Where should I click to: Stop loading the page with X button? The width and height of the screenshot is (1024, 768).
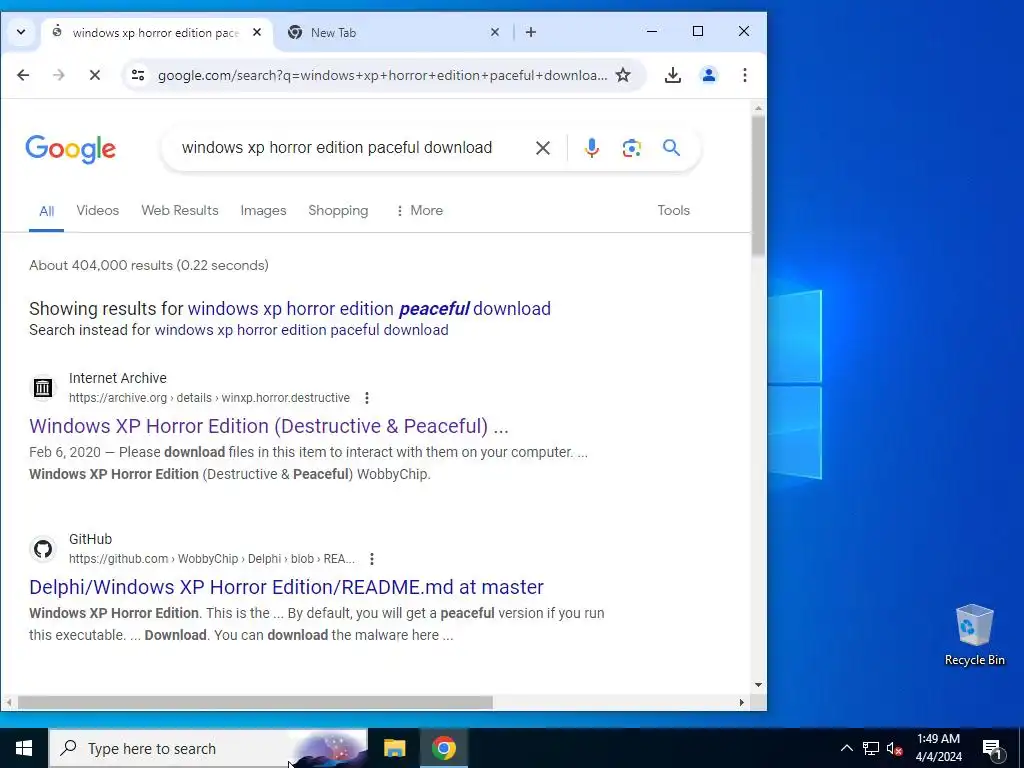[95, 75]
